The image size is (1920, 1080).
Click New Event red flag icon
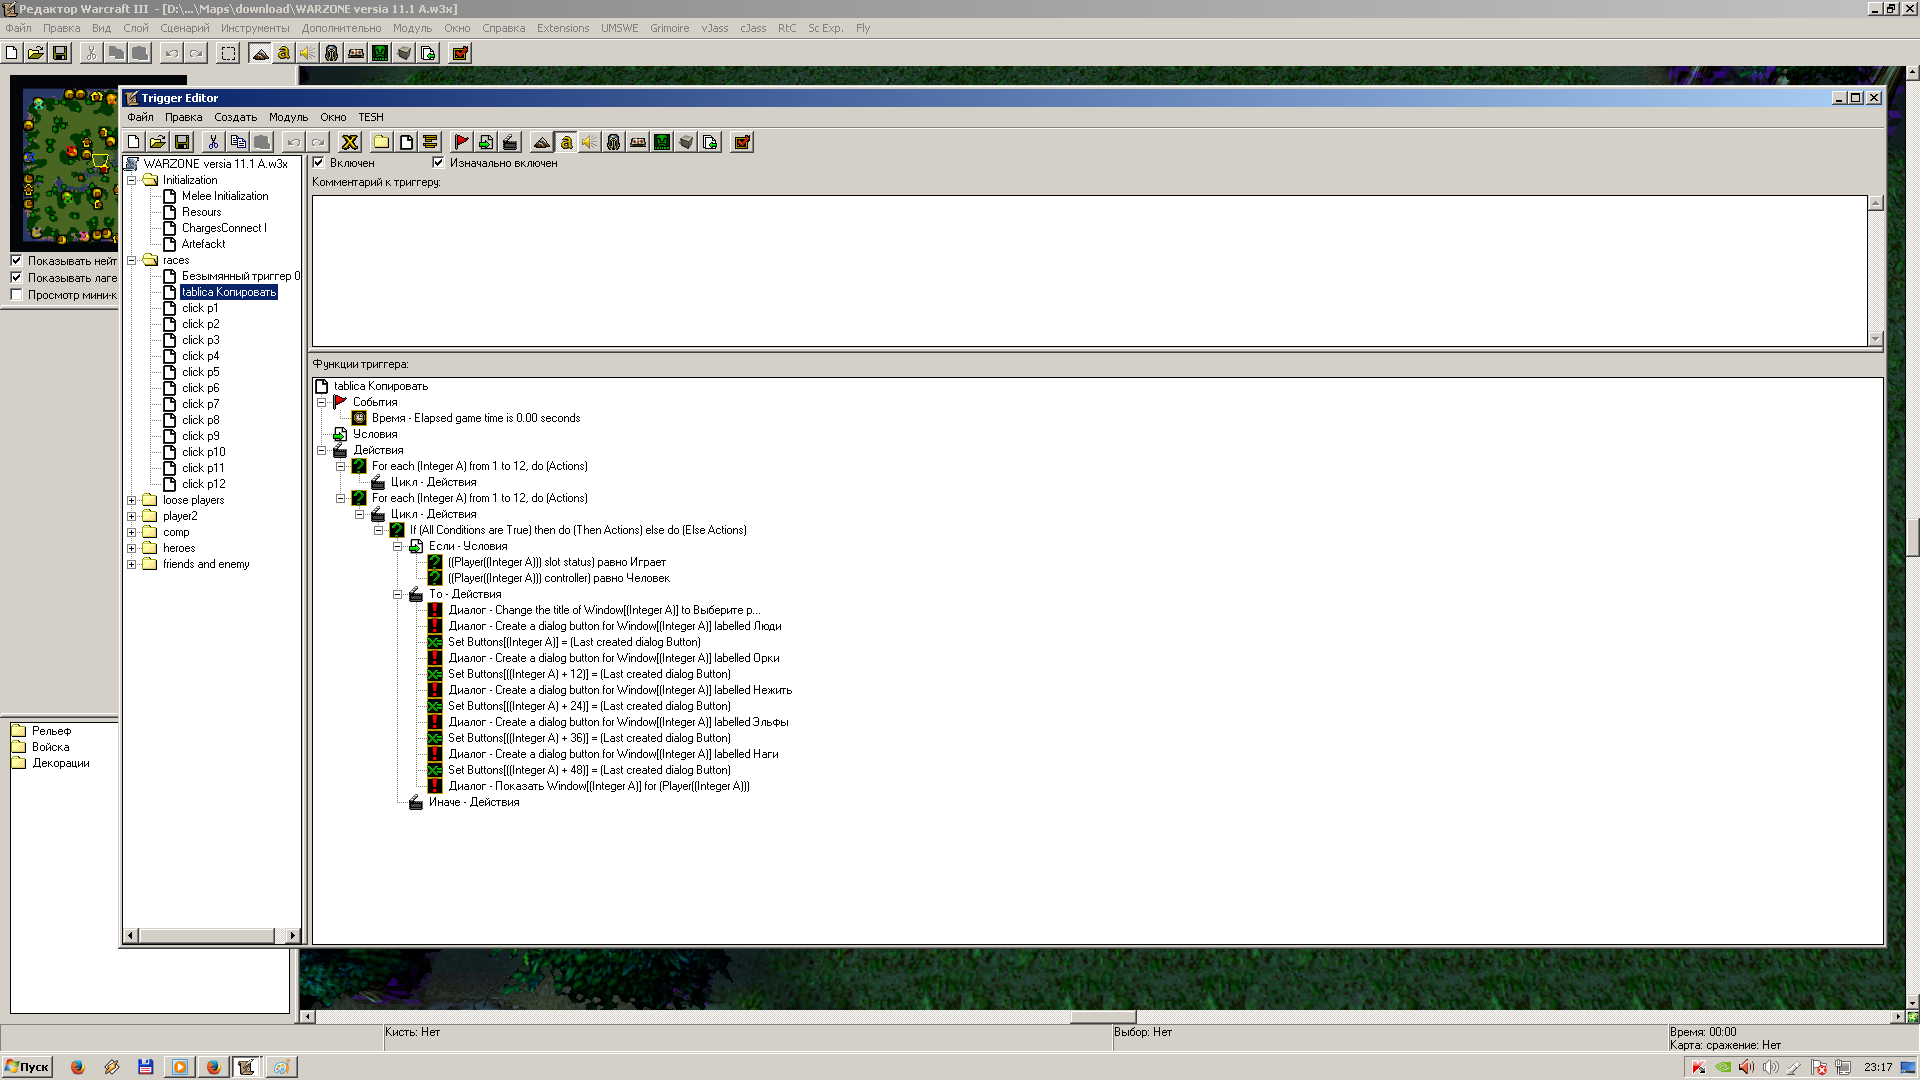pyautogui.click(x=461, y=142)
